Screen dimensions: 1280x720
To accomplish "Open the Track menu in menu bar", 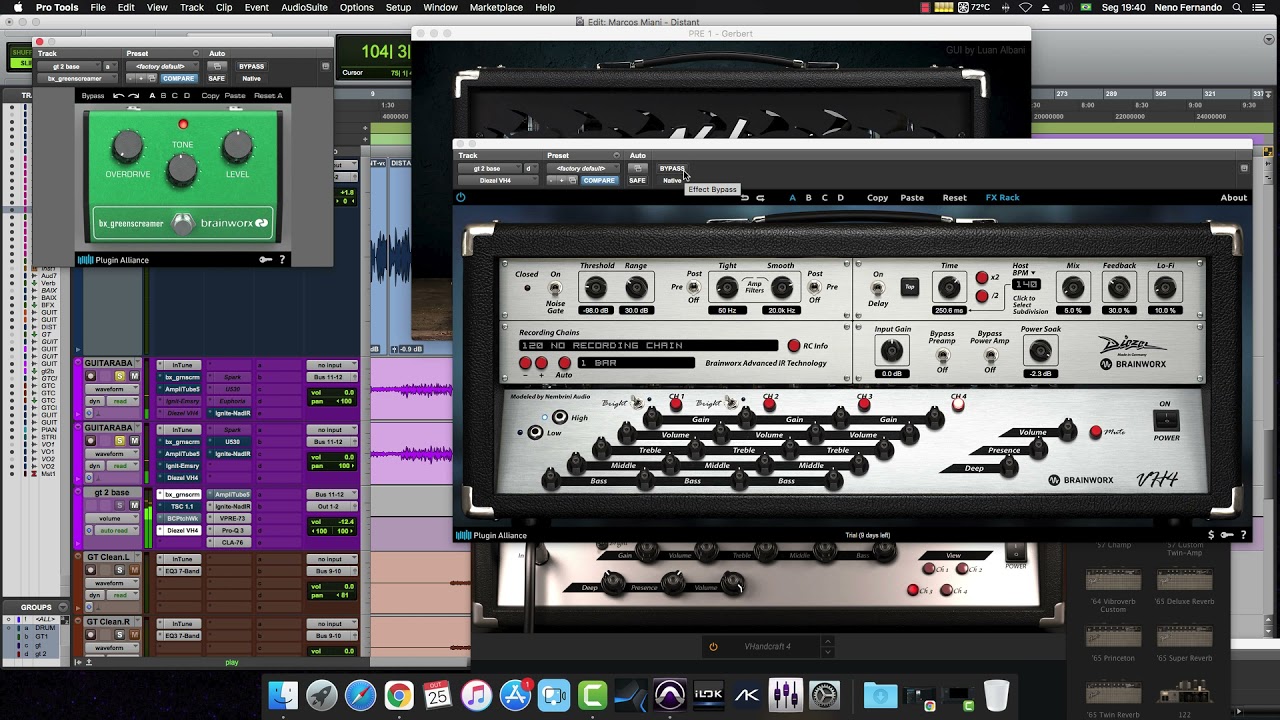I will tap(192, 7).
